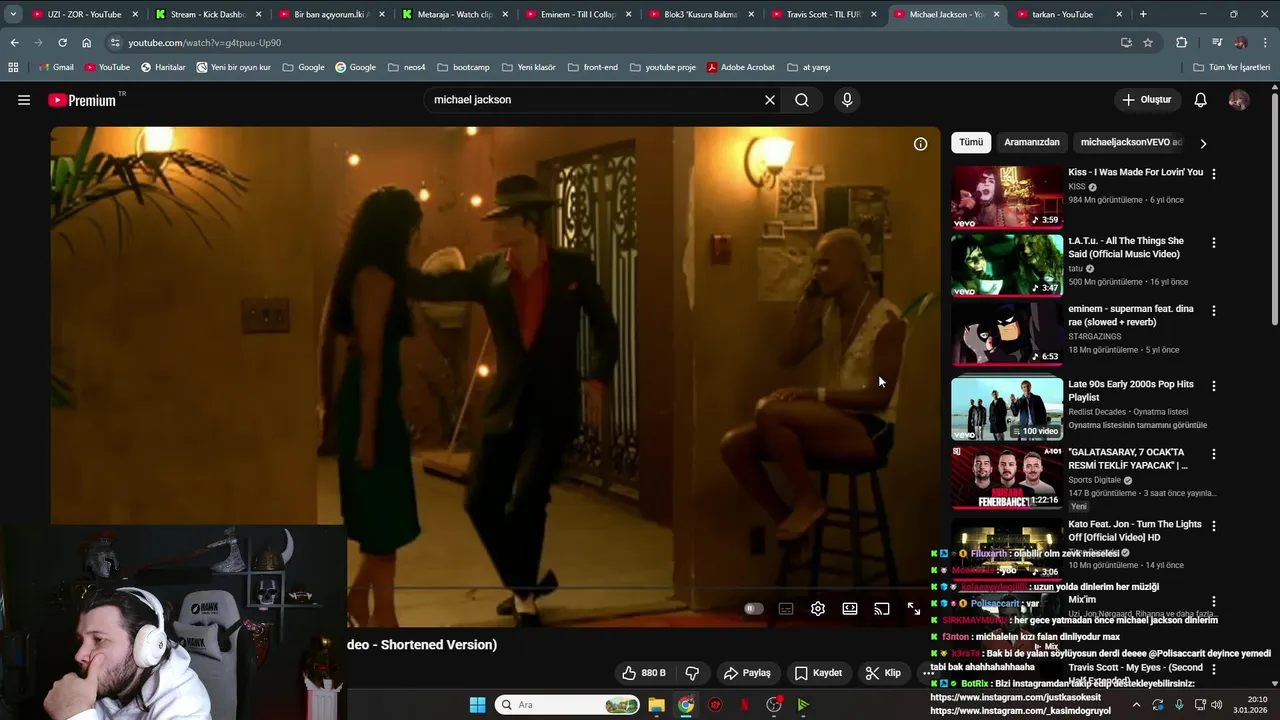Viewport: 1280px width, 720px height.
Task: Open the Adobe Acrobat bookmark
Action: pos(741,67)
